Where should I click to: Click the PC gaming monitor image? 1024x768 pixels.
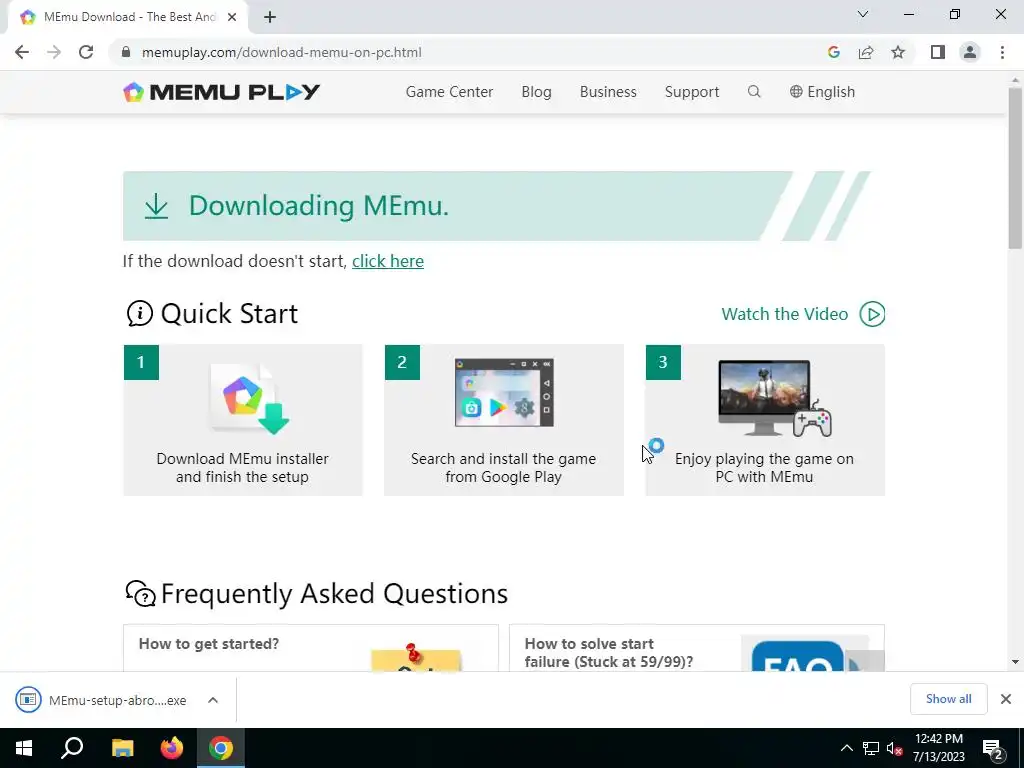[775, 398]
